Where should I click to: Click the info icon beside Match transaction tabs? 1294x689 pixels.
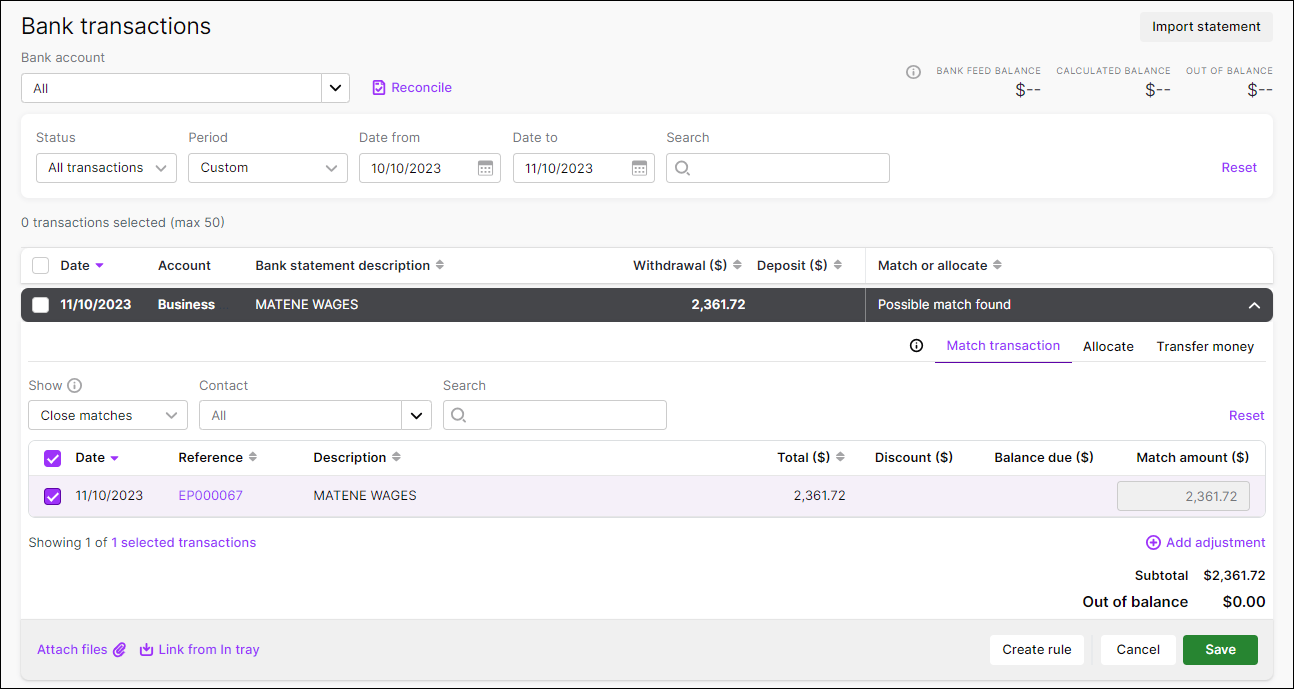(916, 345)
